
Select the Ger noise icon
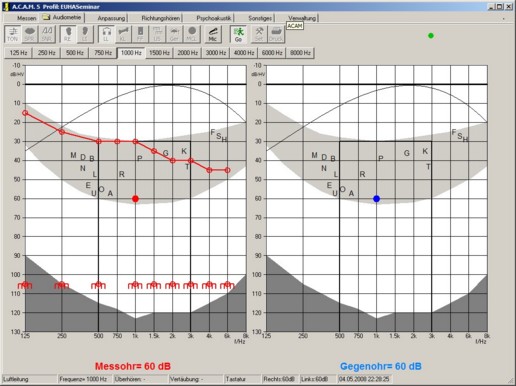pyautogui.click(x=174, y=34)
